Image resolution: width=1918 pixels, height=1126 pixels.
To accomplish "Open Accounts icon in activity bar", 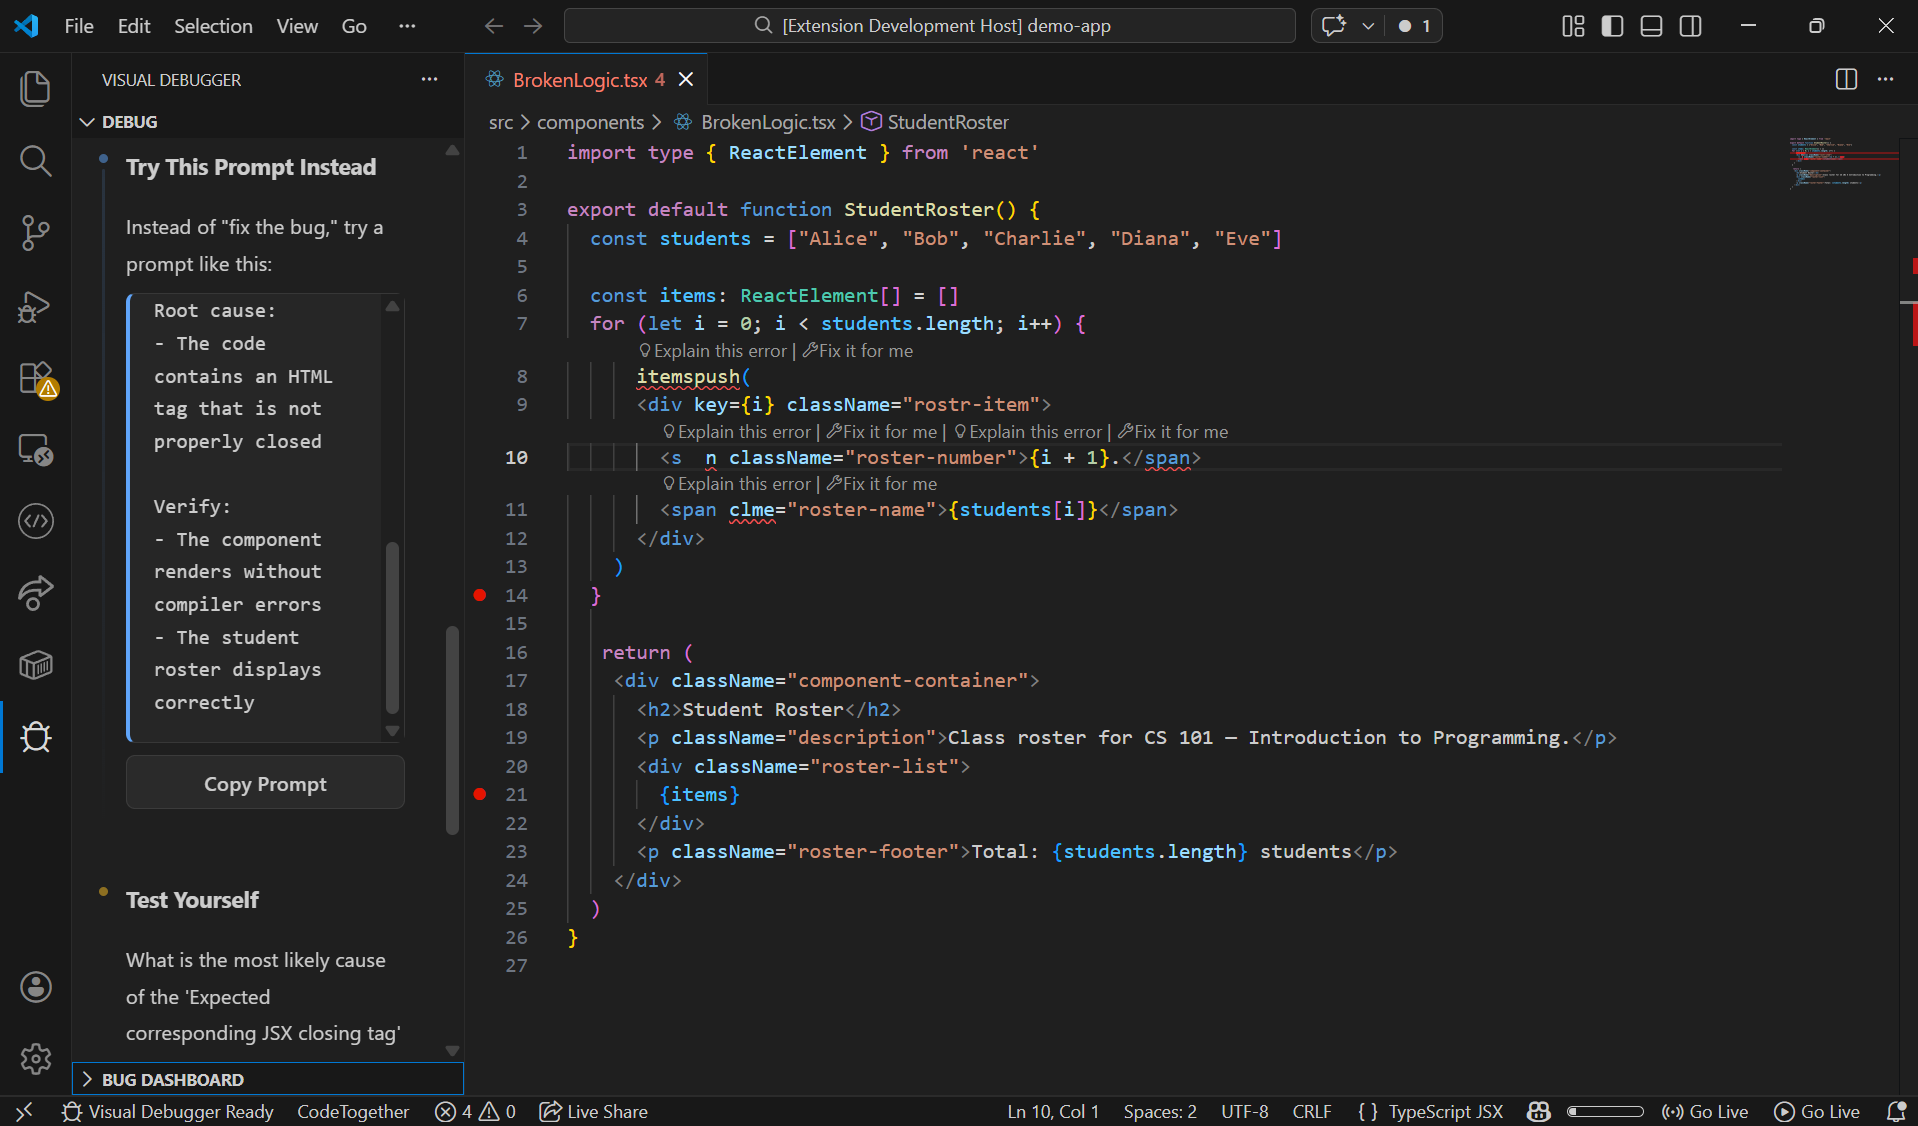I will 36,987.
